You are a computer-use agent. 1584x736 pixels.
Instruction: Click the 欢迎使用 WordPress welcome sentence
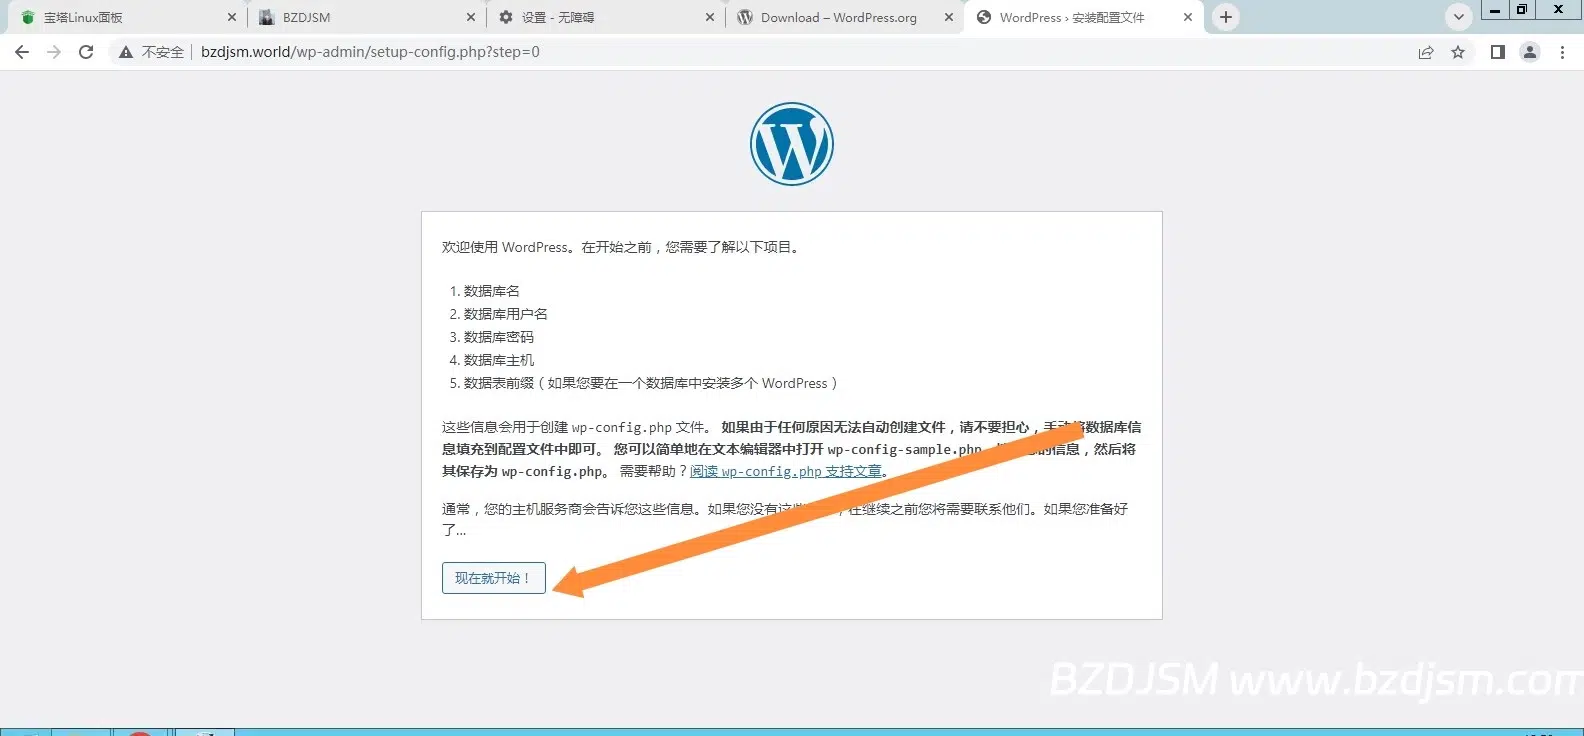(622, 247)
